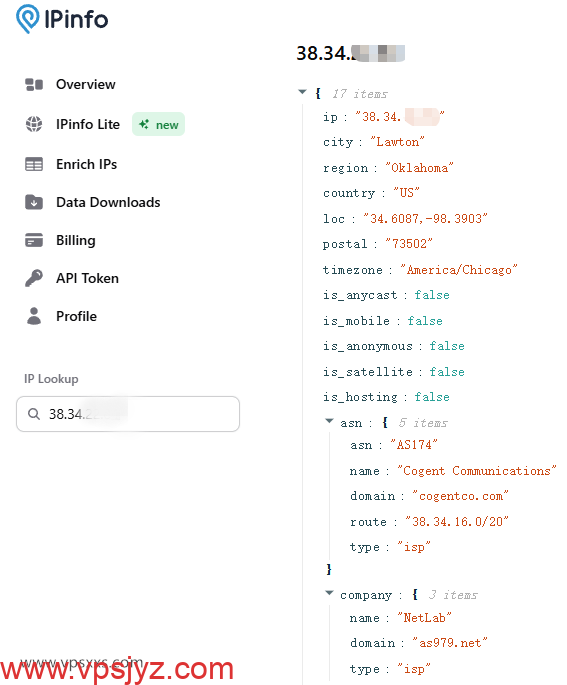Select the timezone value "America/Chicago"
Image resolution: width=567 pixels, height=685 pixels.
tap(459, 270)
